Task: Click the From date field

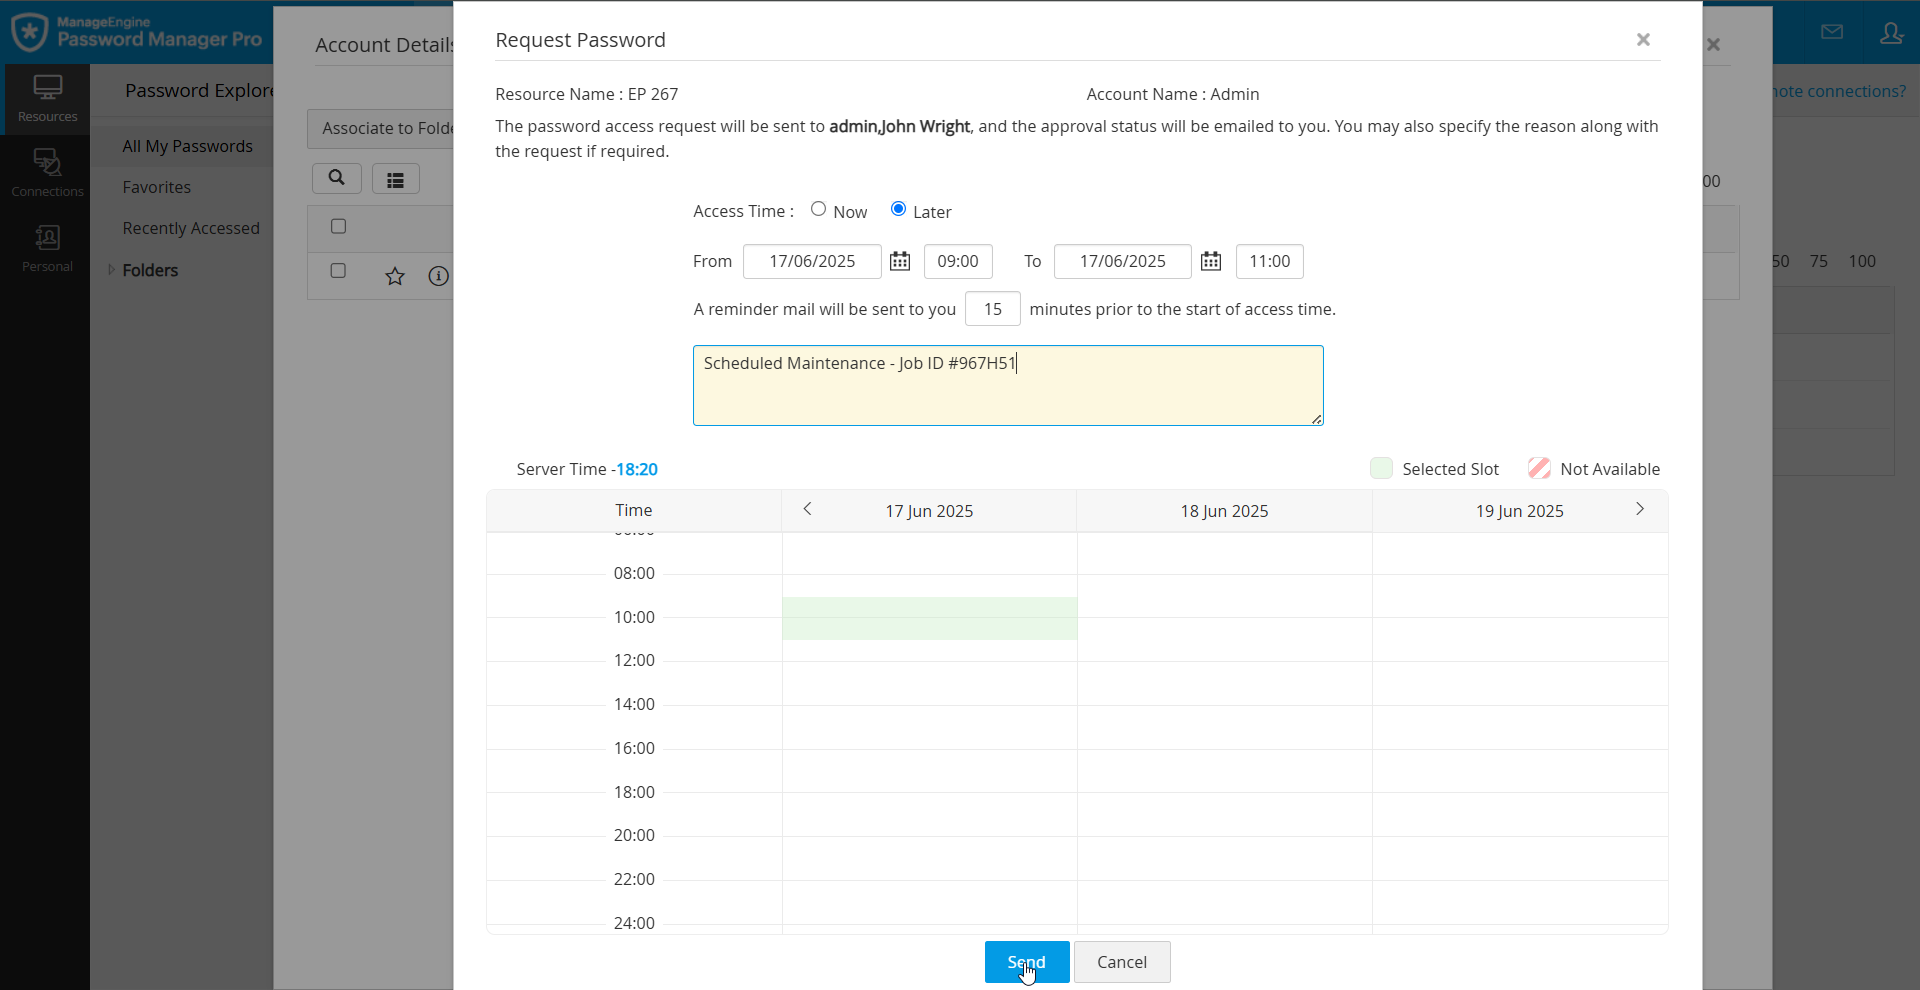Action: click(812, 261)
